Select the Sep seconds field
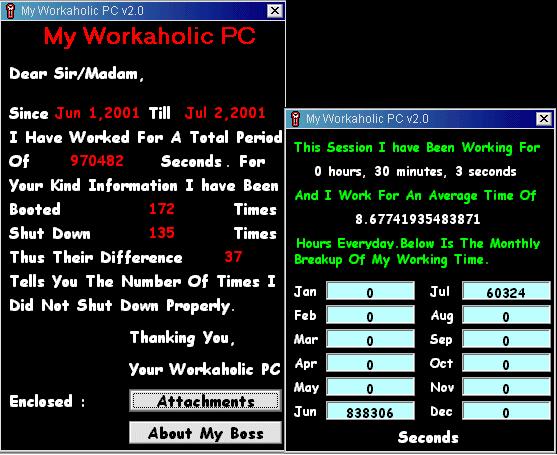Screen dimensions: 557x455 coord(506,339)
